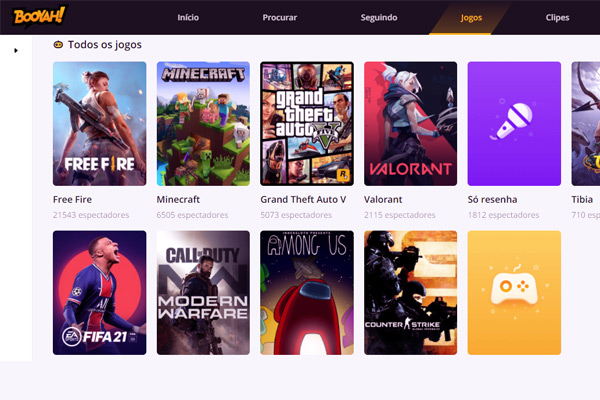600x400 pixels.
Task: Click the Free Fire title link
Action: click(72, 199)
